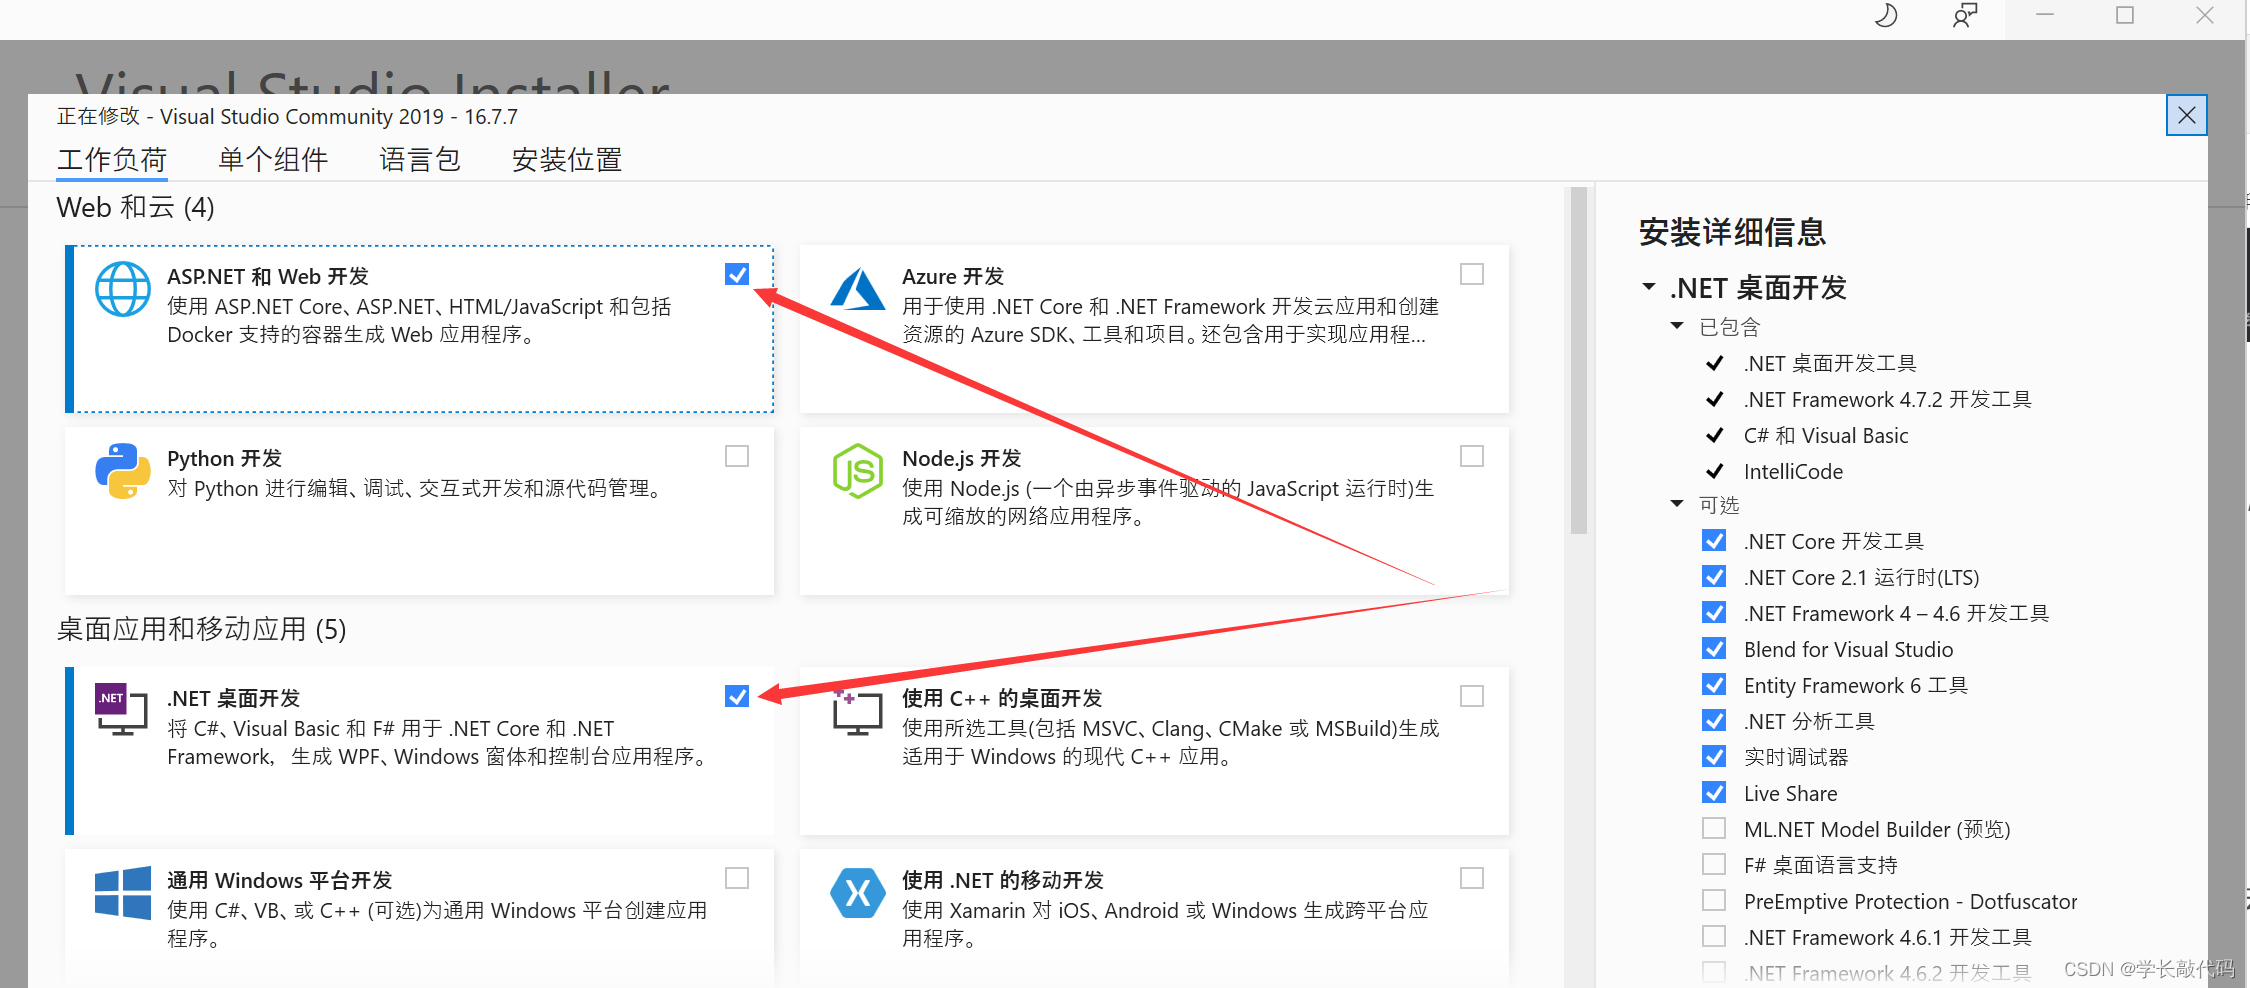Click the .NET desktop development monitor icon
The height and width of the screenshot is (988, 2250).
(x=121, y=709)
